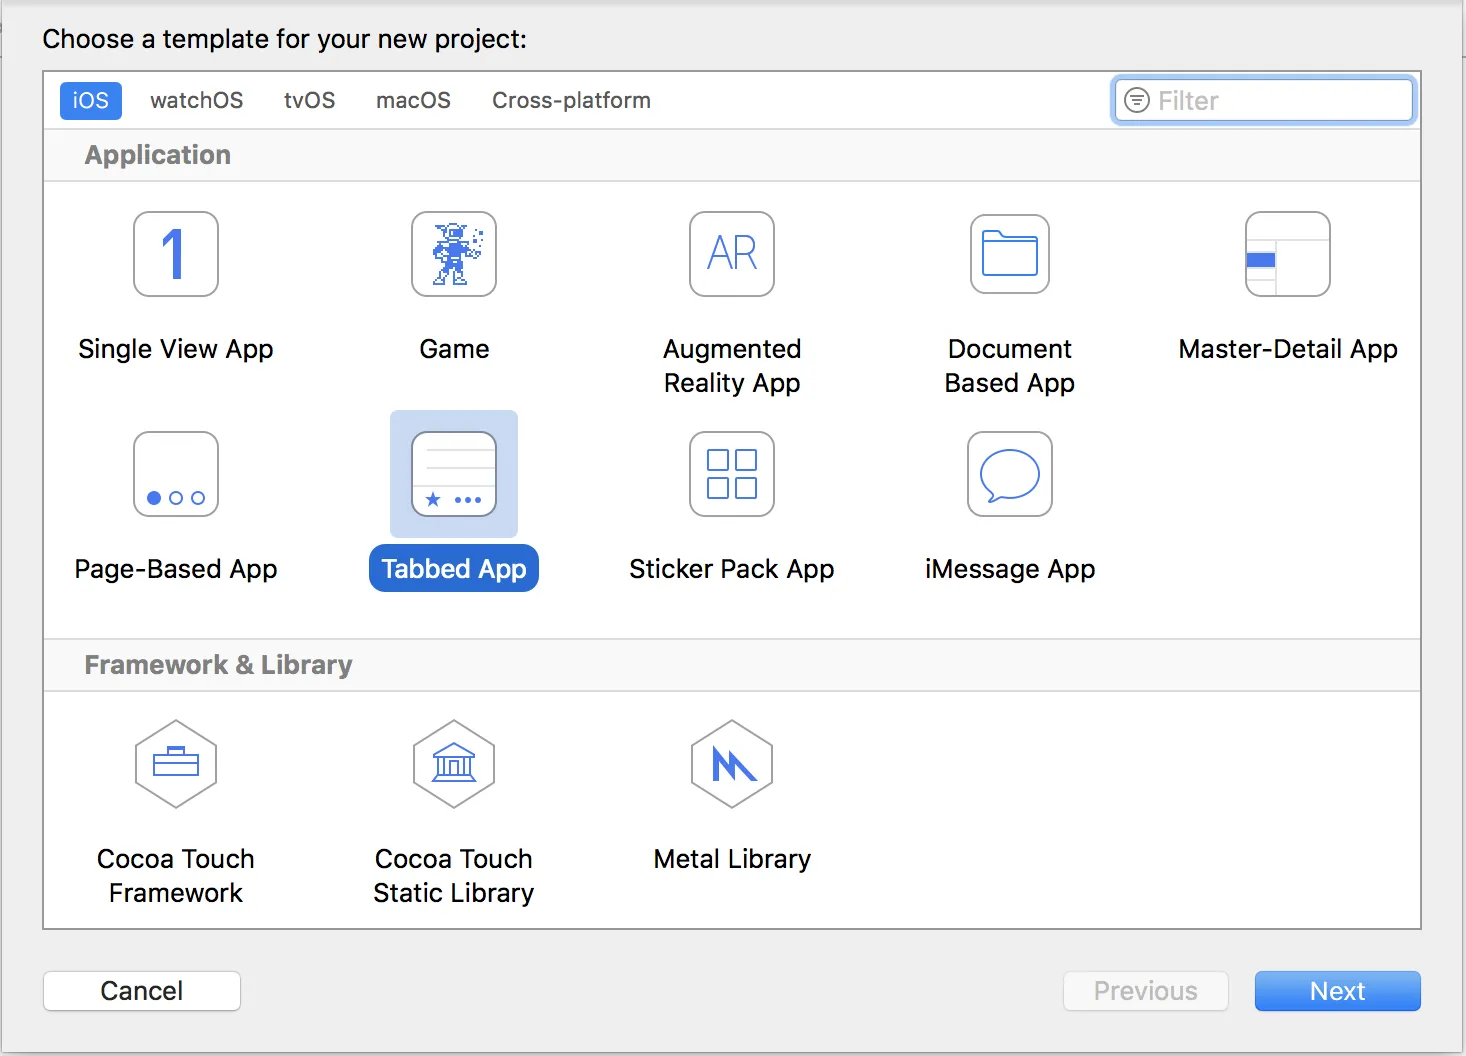Screen dimensions: 1466x1056
Task: Click the Cancel button
Action: click(142, 991)
